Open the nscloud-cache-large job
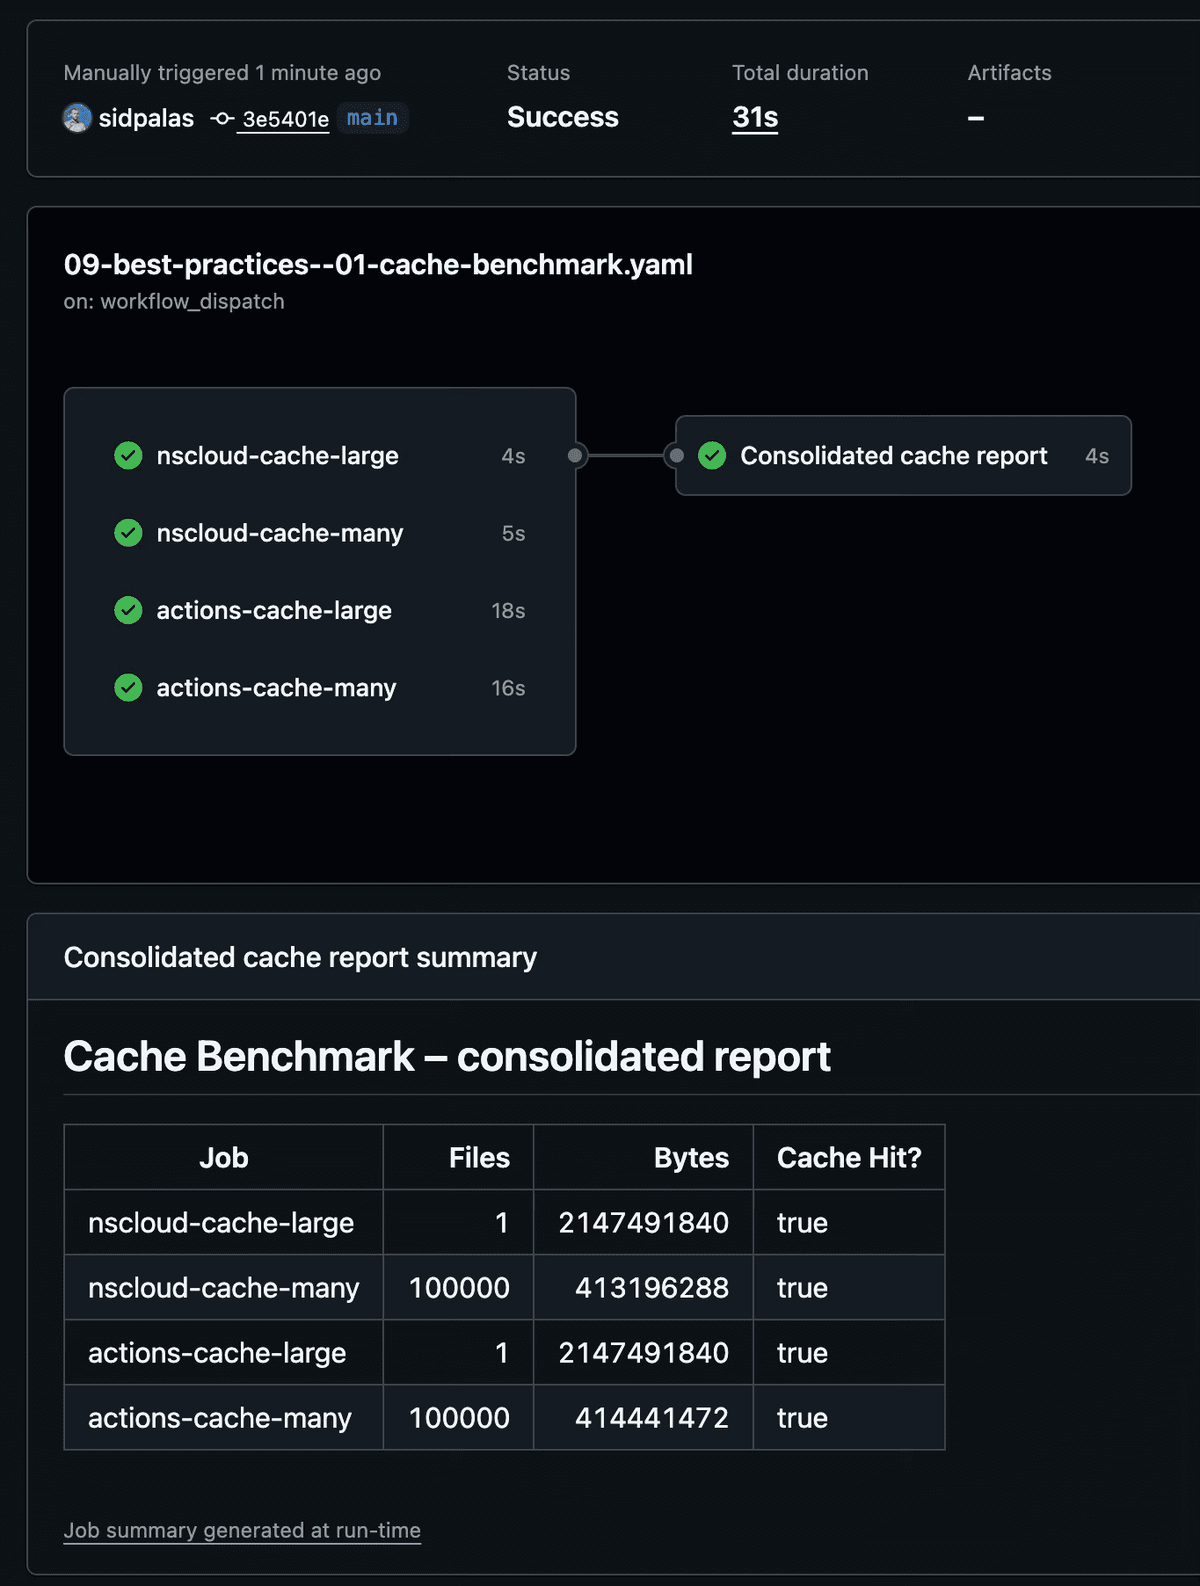The image size is (1200, 1586). (277, 456)
